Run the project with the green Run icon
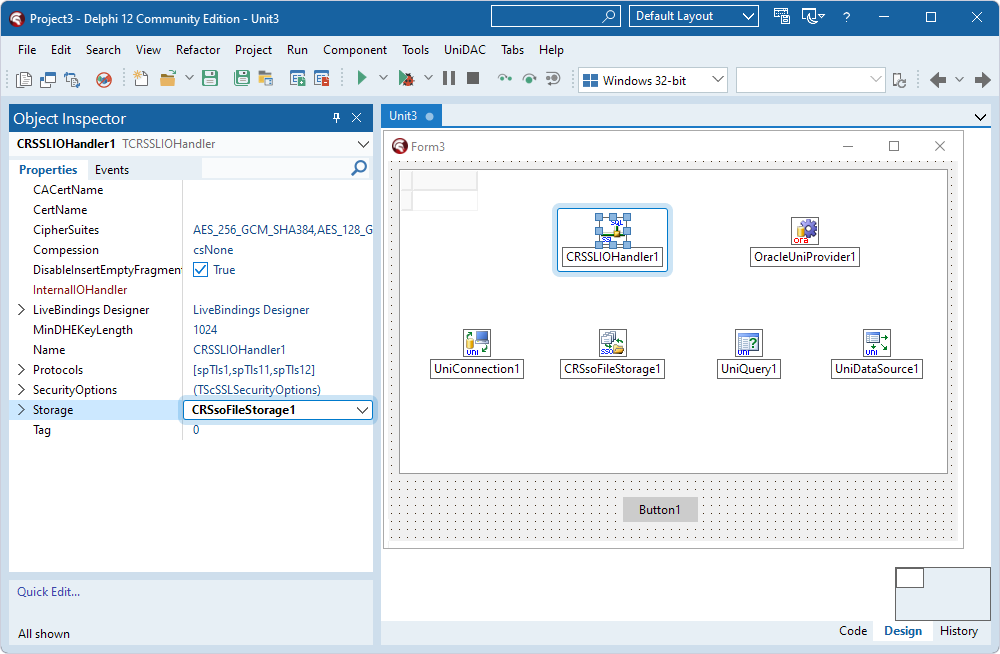The width and height of the screenshot is (1000, 654). tap(361, 77)
